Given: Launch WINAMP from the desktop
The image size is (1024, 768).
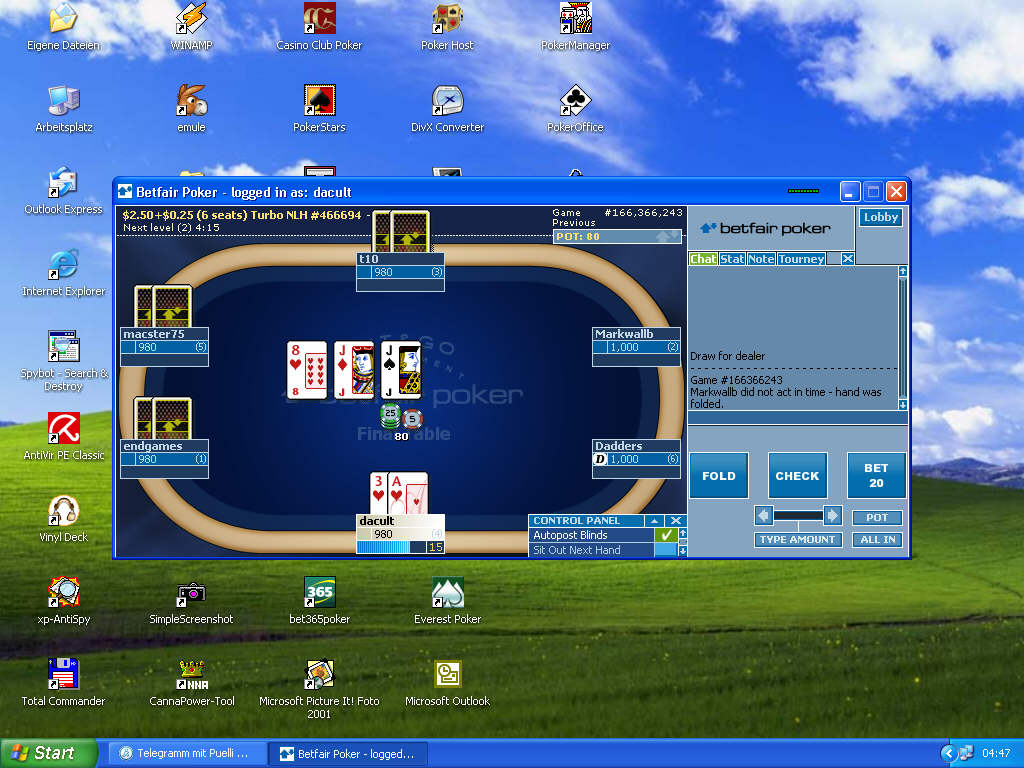Looking at the screenshot, I should (191, 18).
